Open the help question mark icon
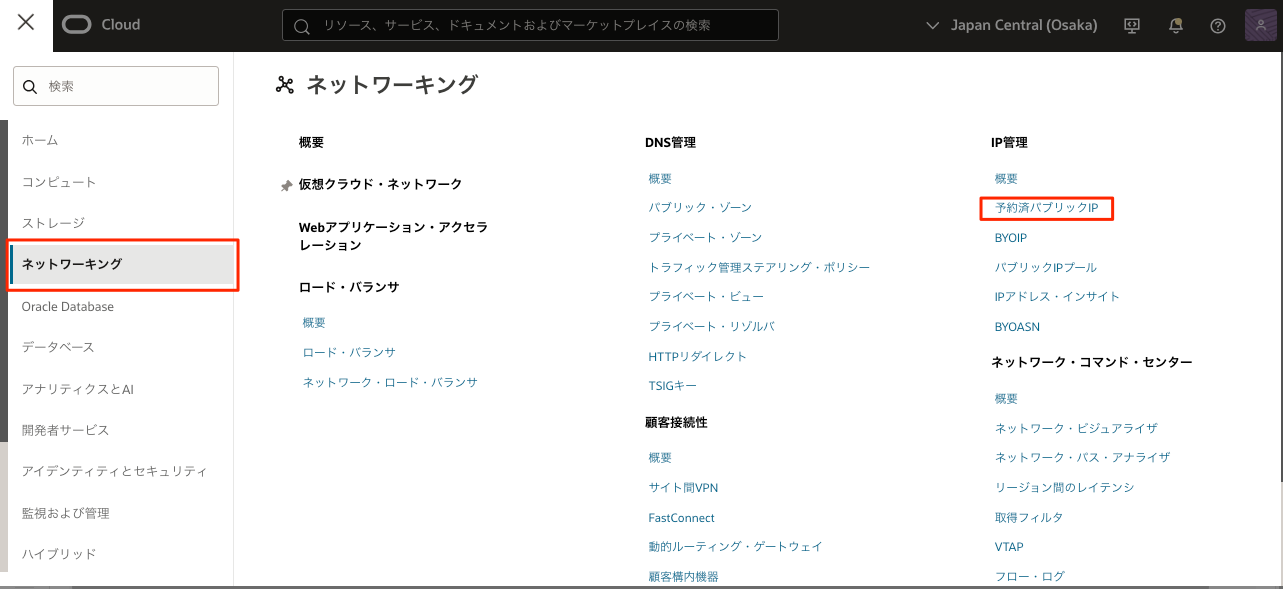Viewport: 1283px width, 589px height. click(1217, 26)
